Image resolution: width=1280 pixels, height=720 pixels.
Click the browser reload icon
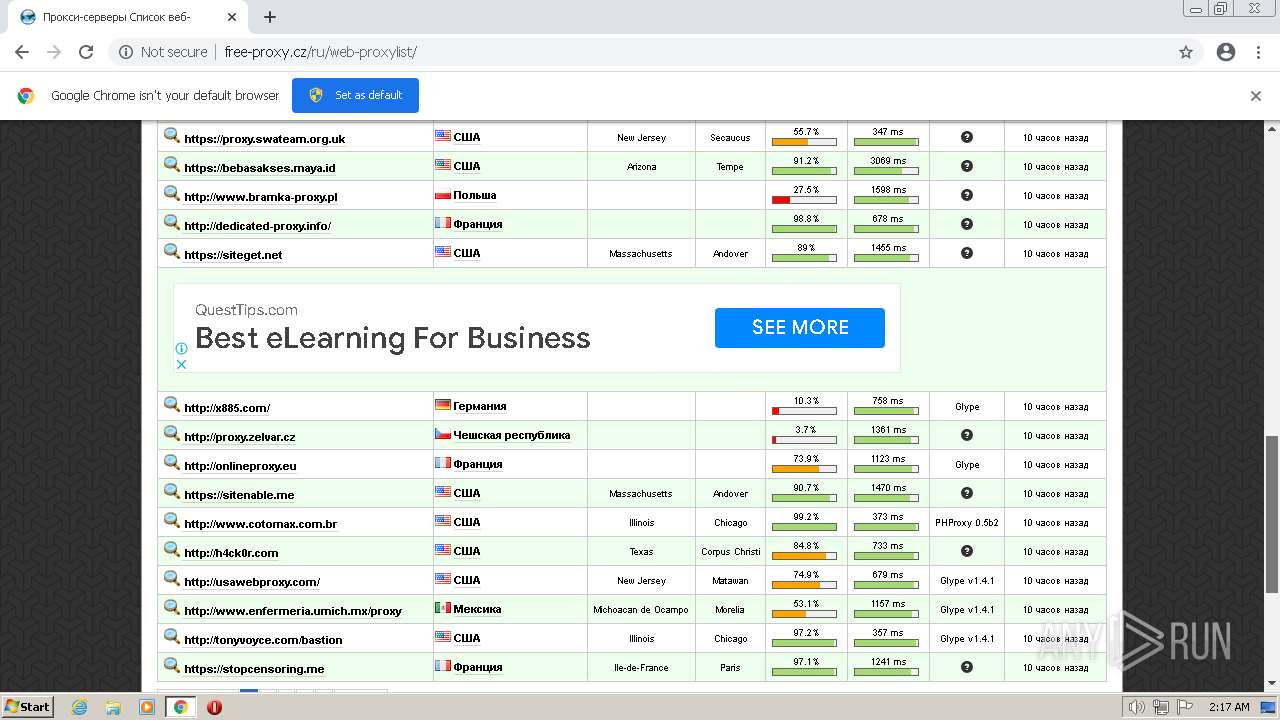(x=86, y=52)
